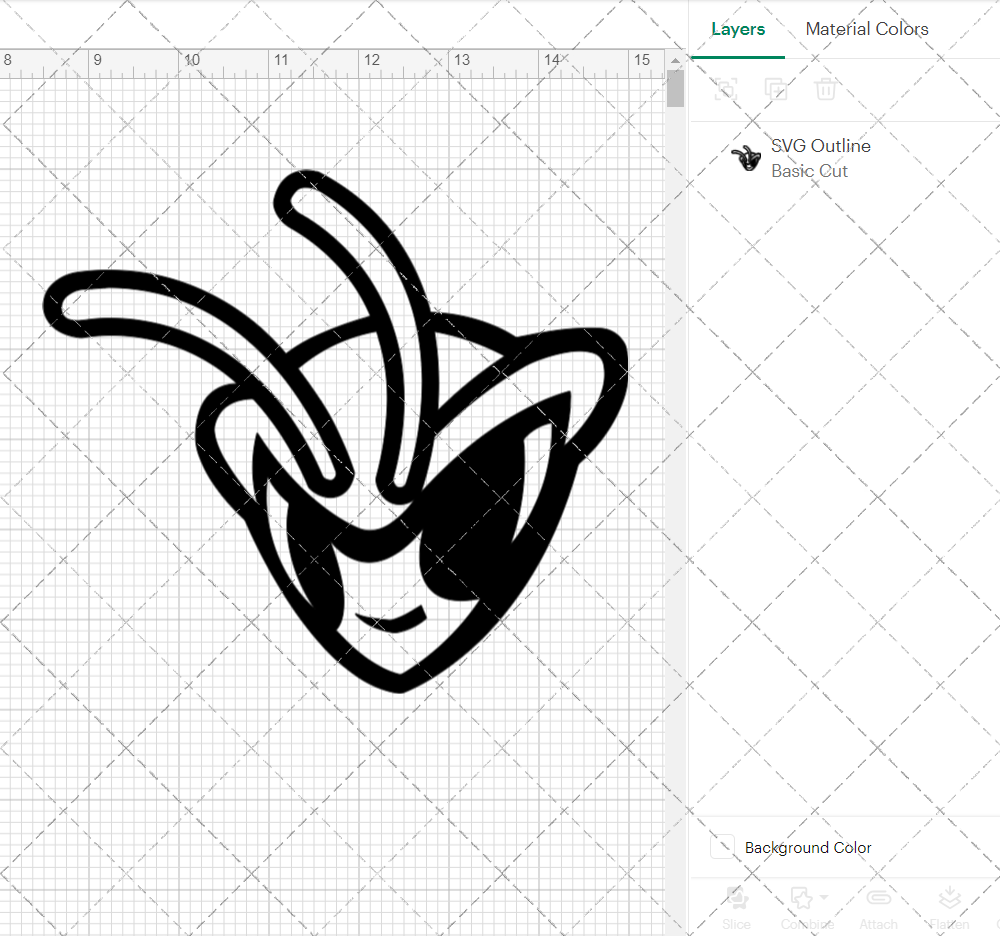Switch to the Layers tab
The width and height of the screenshot is (1000, 936).
(x=738, y=29)
